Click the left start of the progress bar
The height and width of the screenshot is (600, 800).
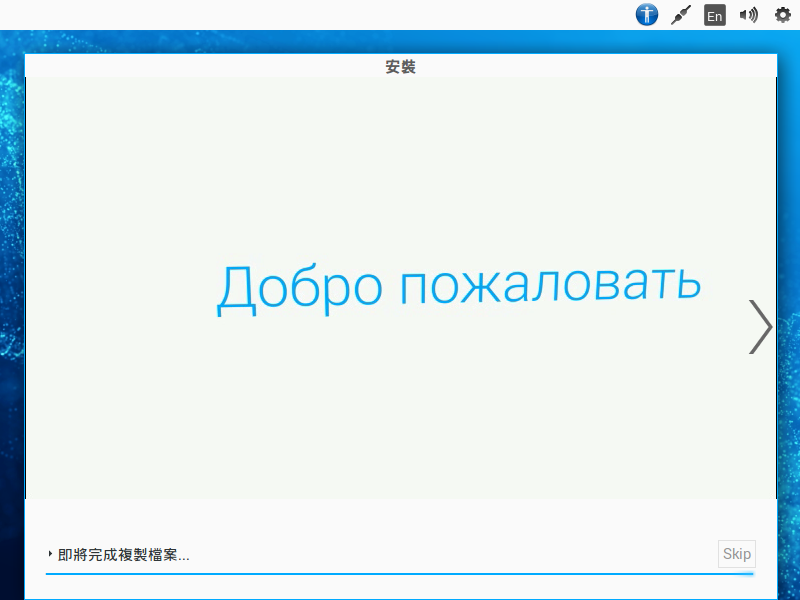point(52,574)
